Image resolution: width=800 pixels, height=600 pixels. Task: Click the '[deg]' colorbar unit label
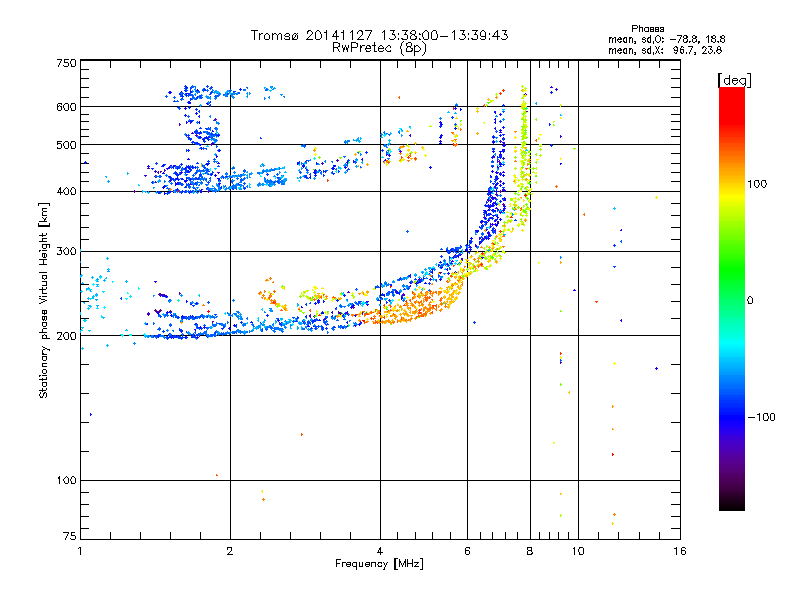tap(734, 80)
